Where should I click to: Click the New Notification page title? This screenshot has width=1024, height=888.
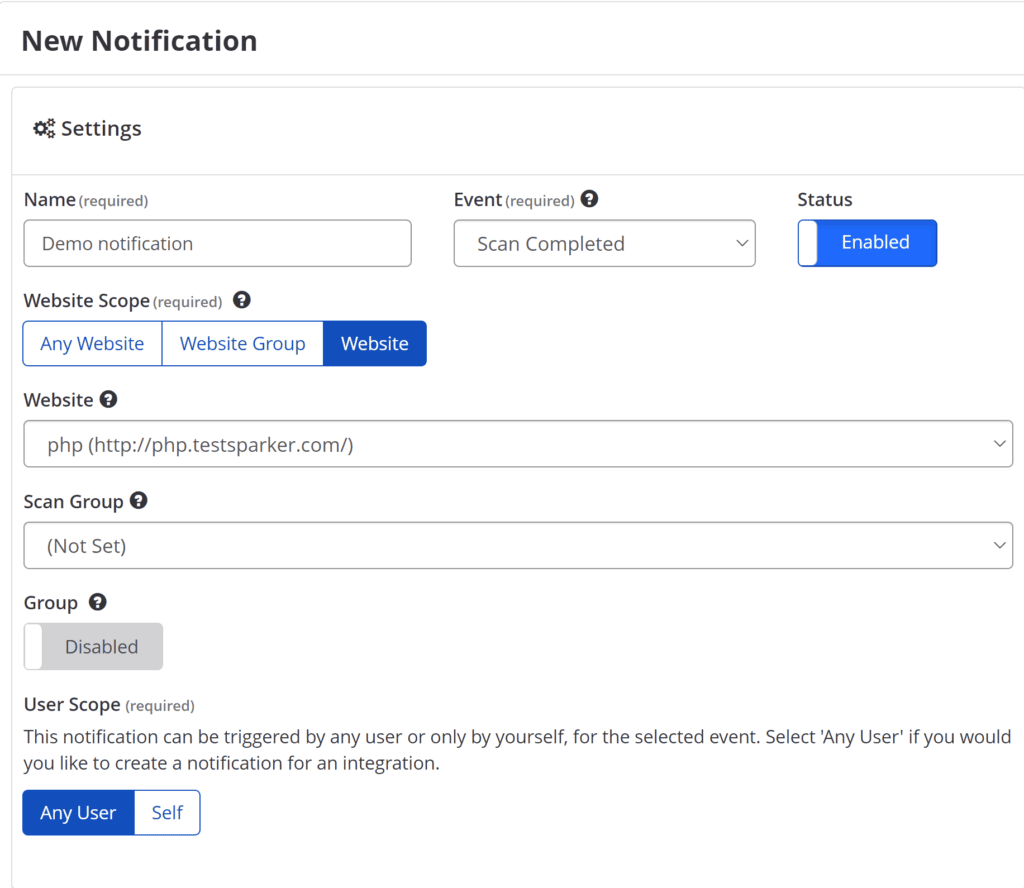[138, 40]
